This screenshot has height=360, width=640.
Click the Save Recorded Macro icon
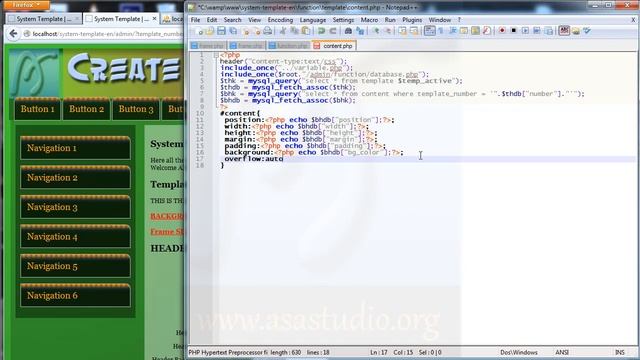549,31
